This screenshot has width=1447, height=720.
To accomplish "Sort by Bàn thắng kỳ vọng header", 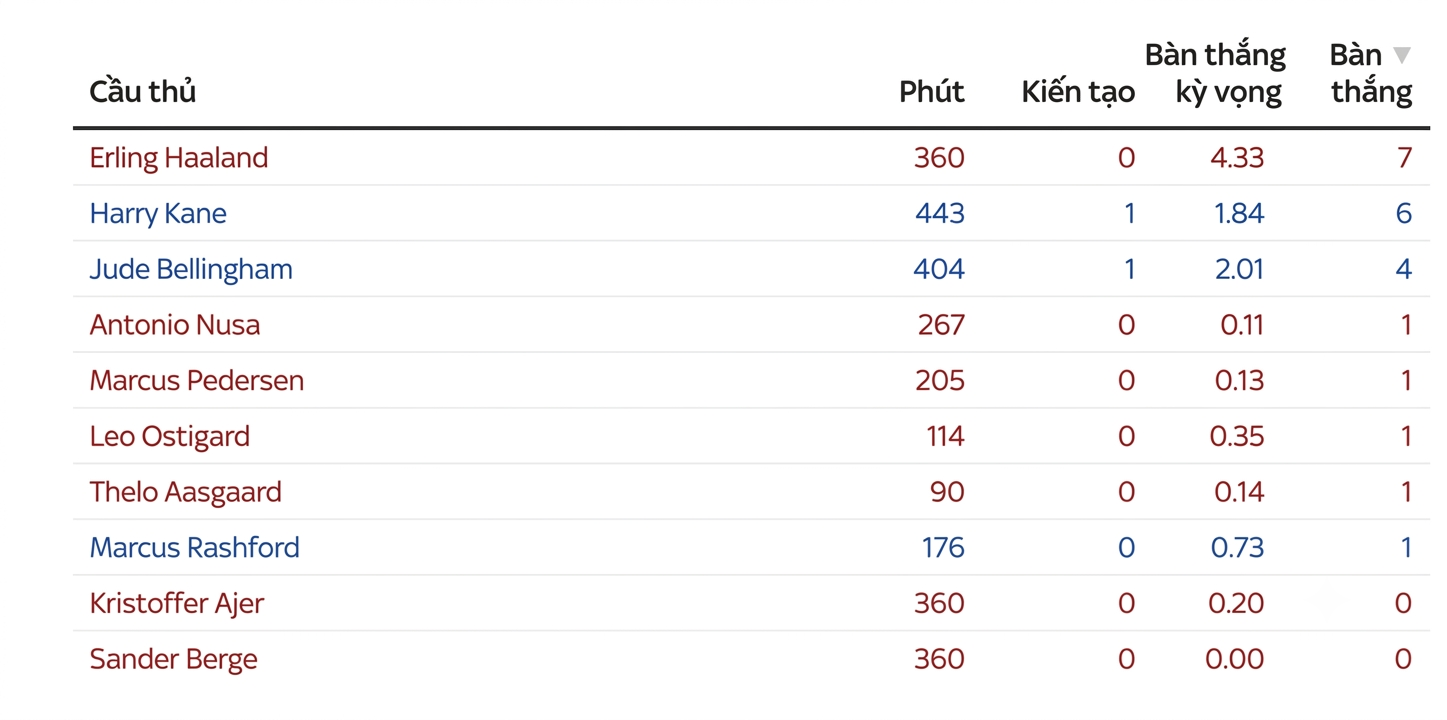I will click(x=1215, y=73).
